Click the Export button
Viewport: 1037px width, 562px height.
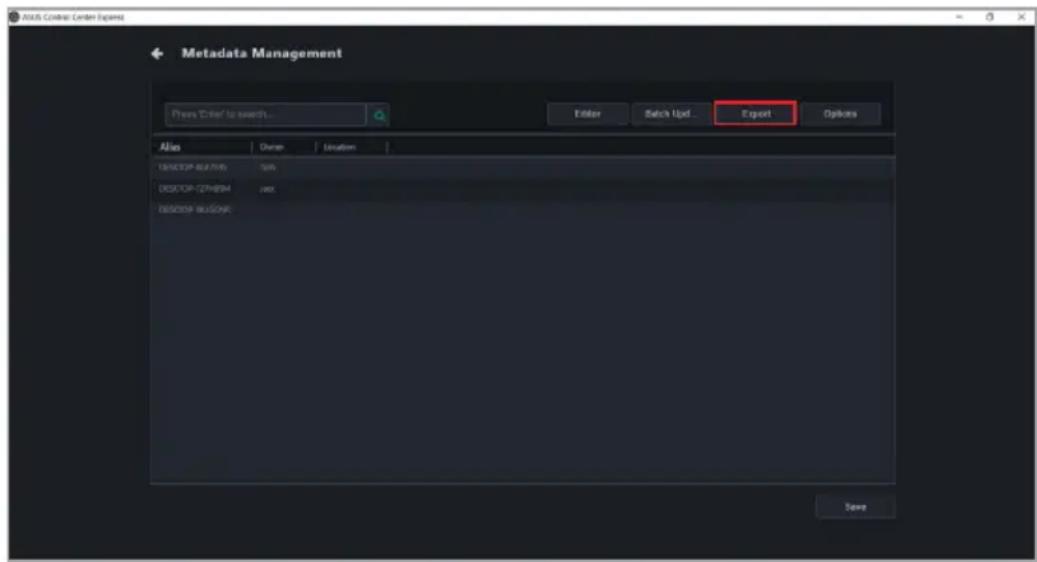(x=755, y=114)
